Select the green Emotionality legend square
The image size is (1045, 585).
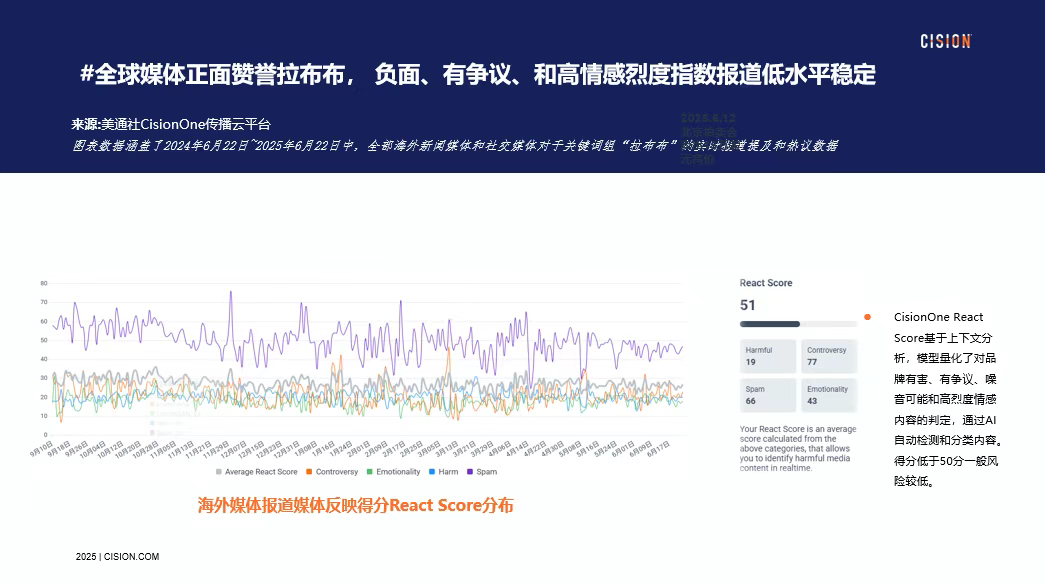371,471
